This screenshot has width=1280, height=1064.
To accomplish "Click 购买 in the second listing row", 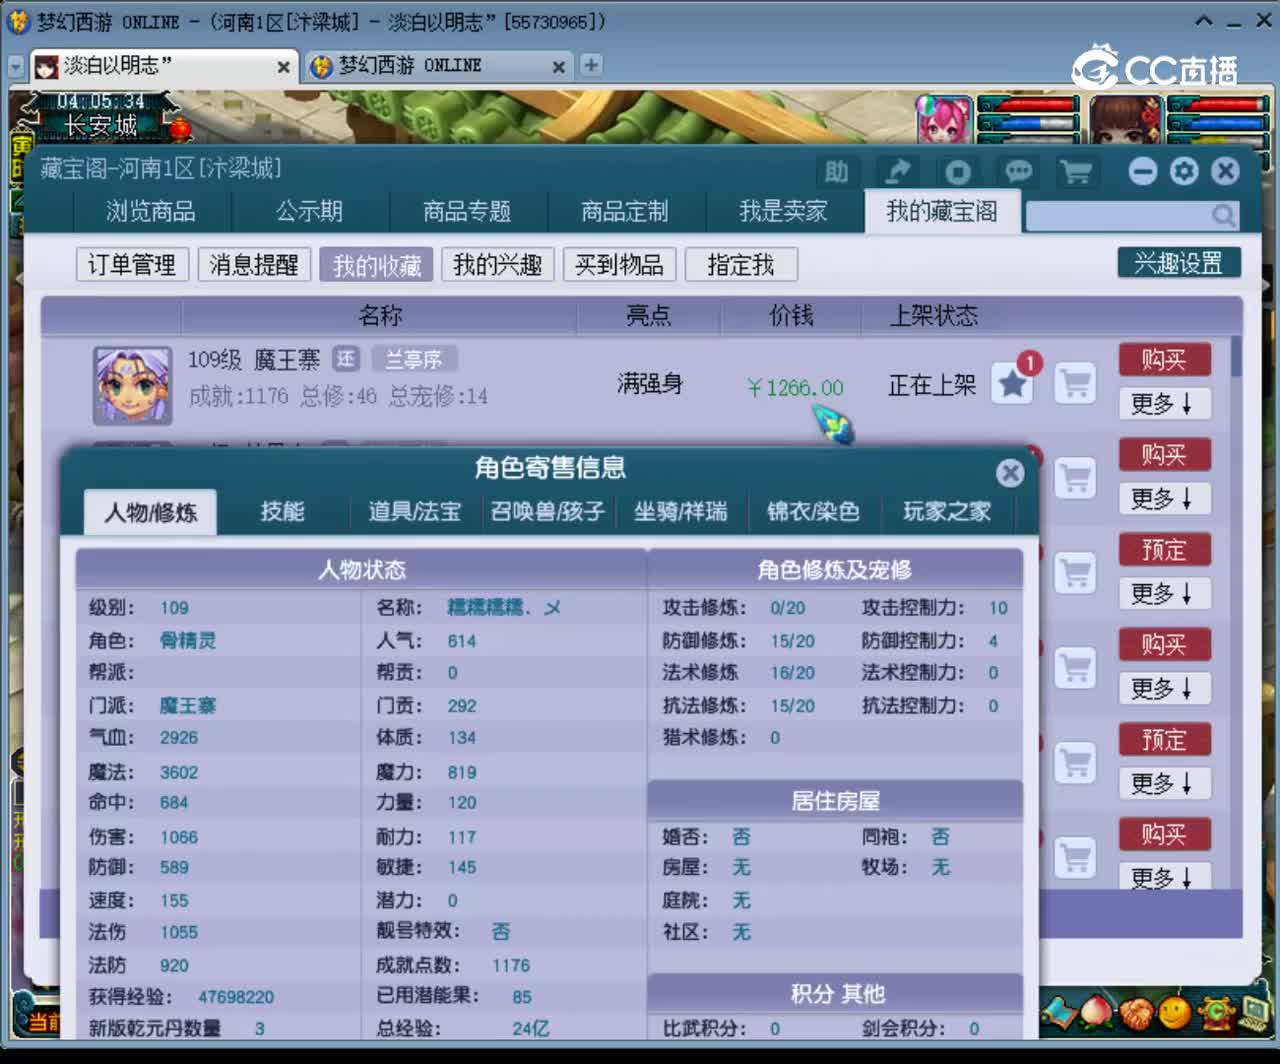I will coord(1164,454).
